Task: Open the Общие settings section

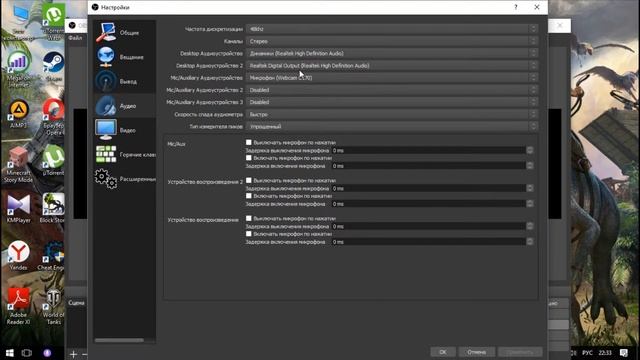Action: click(124, 33)
